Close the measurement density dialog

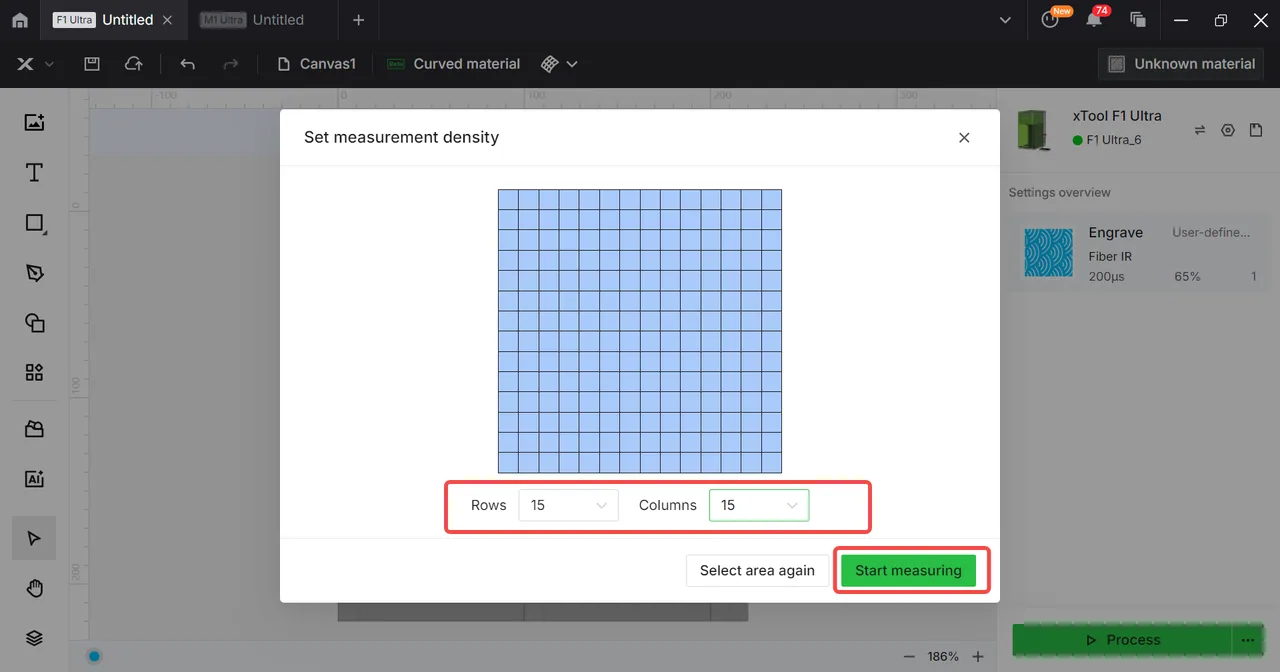point(964,138)
